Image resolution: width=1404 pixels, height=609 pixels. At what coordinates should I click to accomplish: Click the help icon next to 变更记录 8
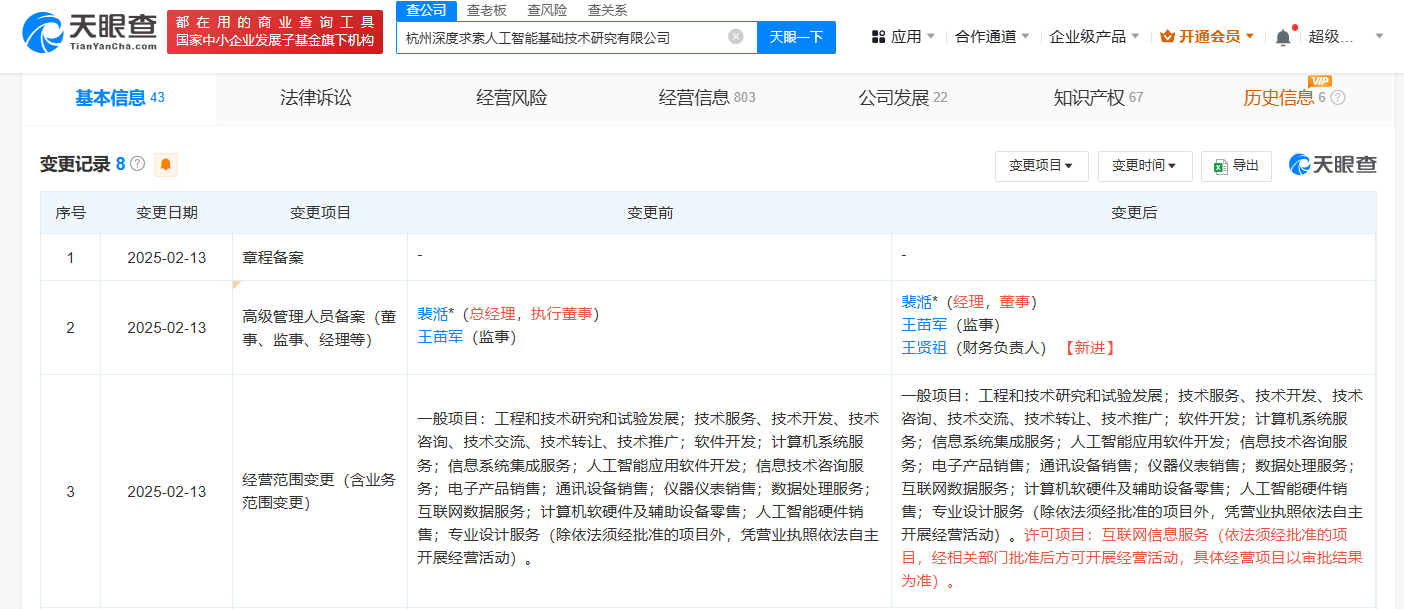138,164
